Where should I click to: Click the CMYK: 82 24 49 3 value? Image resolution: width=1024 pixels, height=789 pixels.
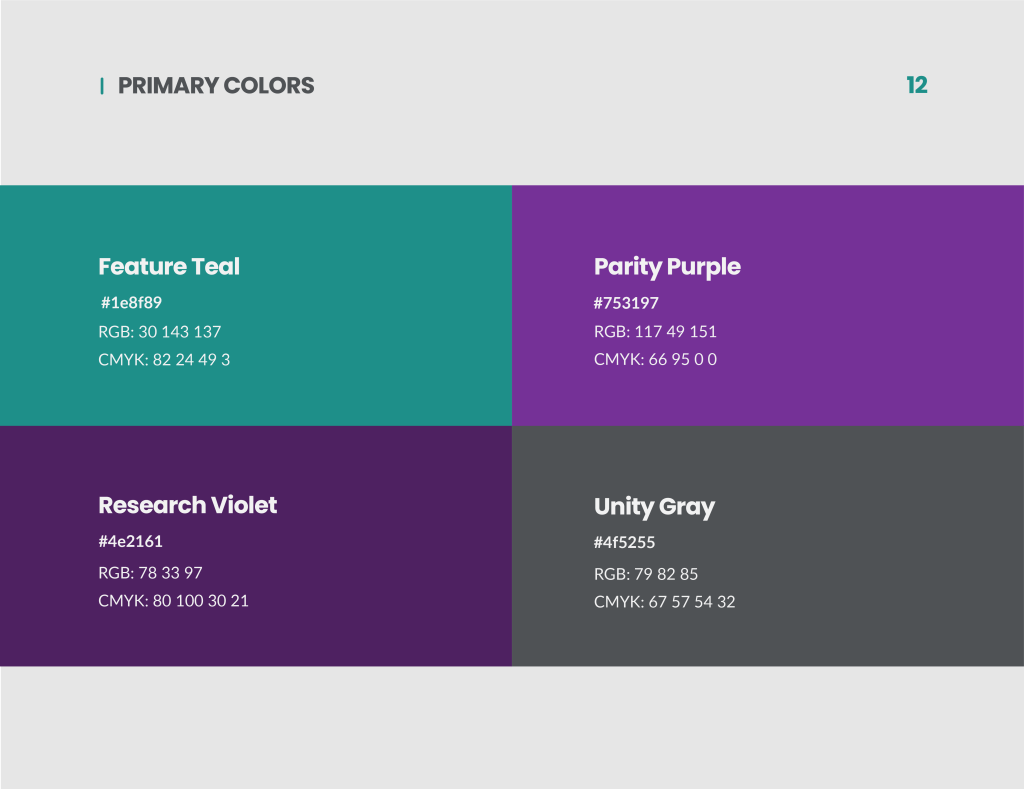[164, 359]
